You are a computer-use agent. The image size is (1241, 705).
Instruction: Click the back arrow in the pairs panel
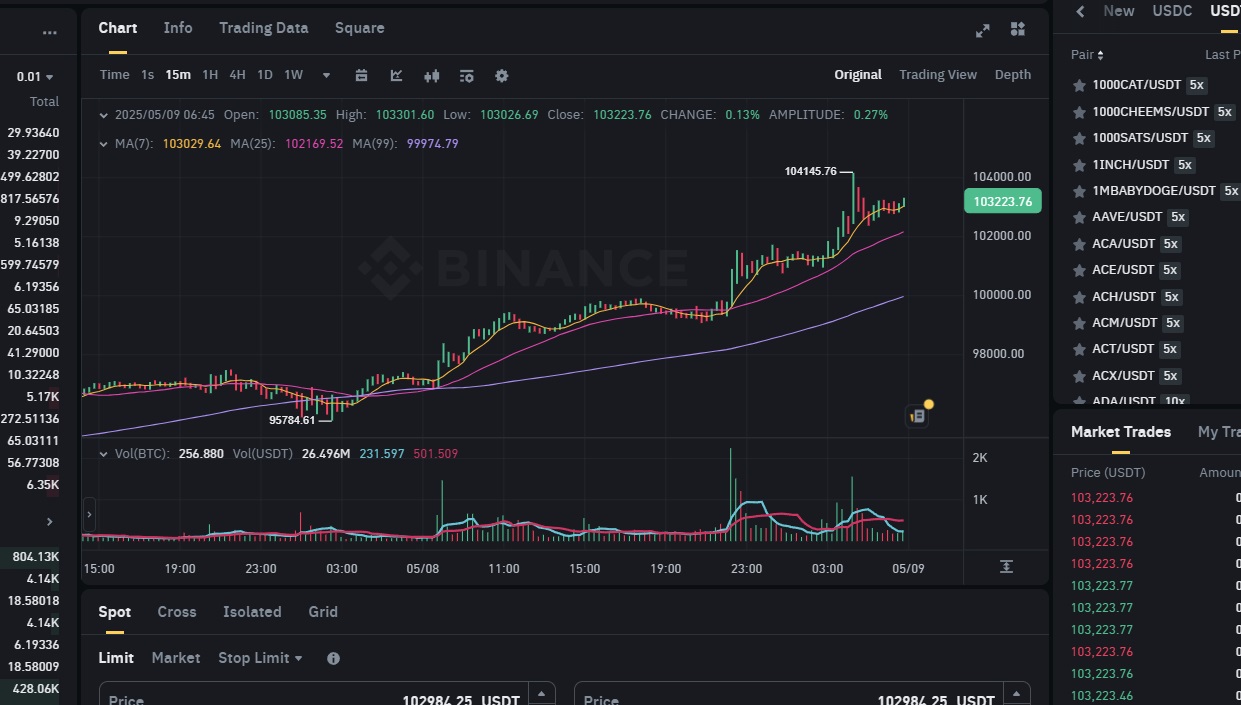pyautogui.click(x=1079, y=11)
